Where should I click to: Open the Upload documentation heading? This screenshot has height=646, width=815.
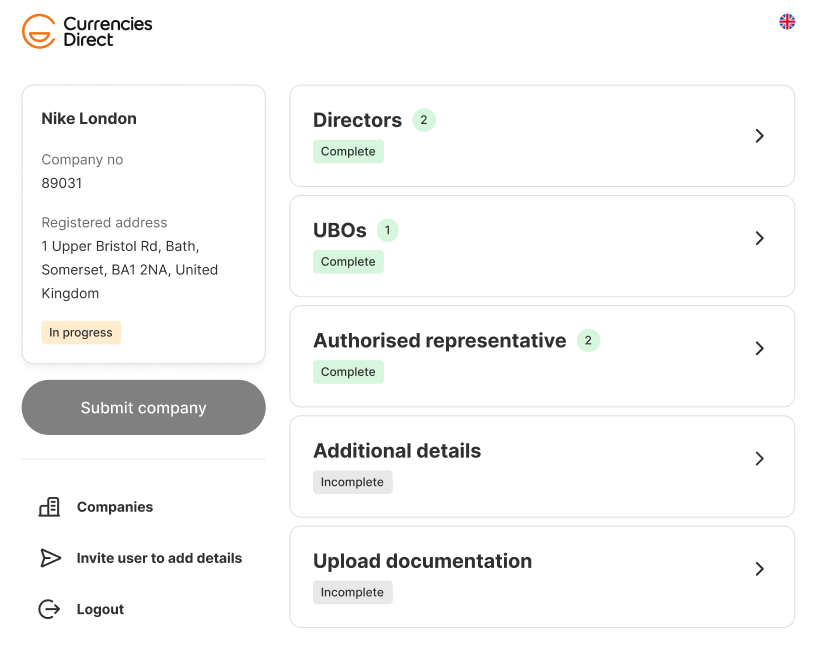(x=423, y=561)
